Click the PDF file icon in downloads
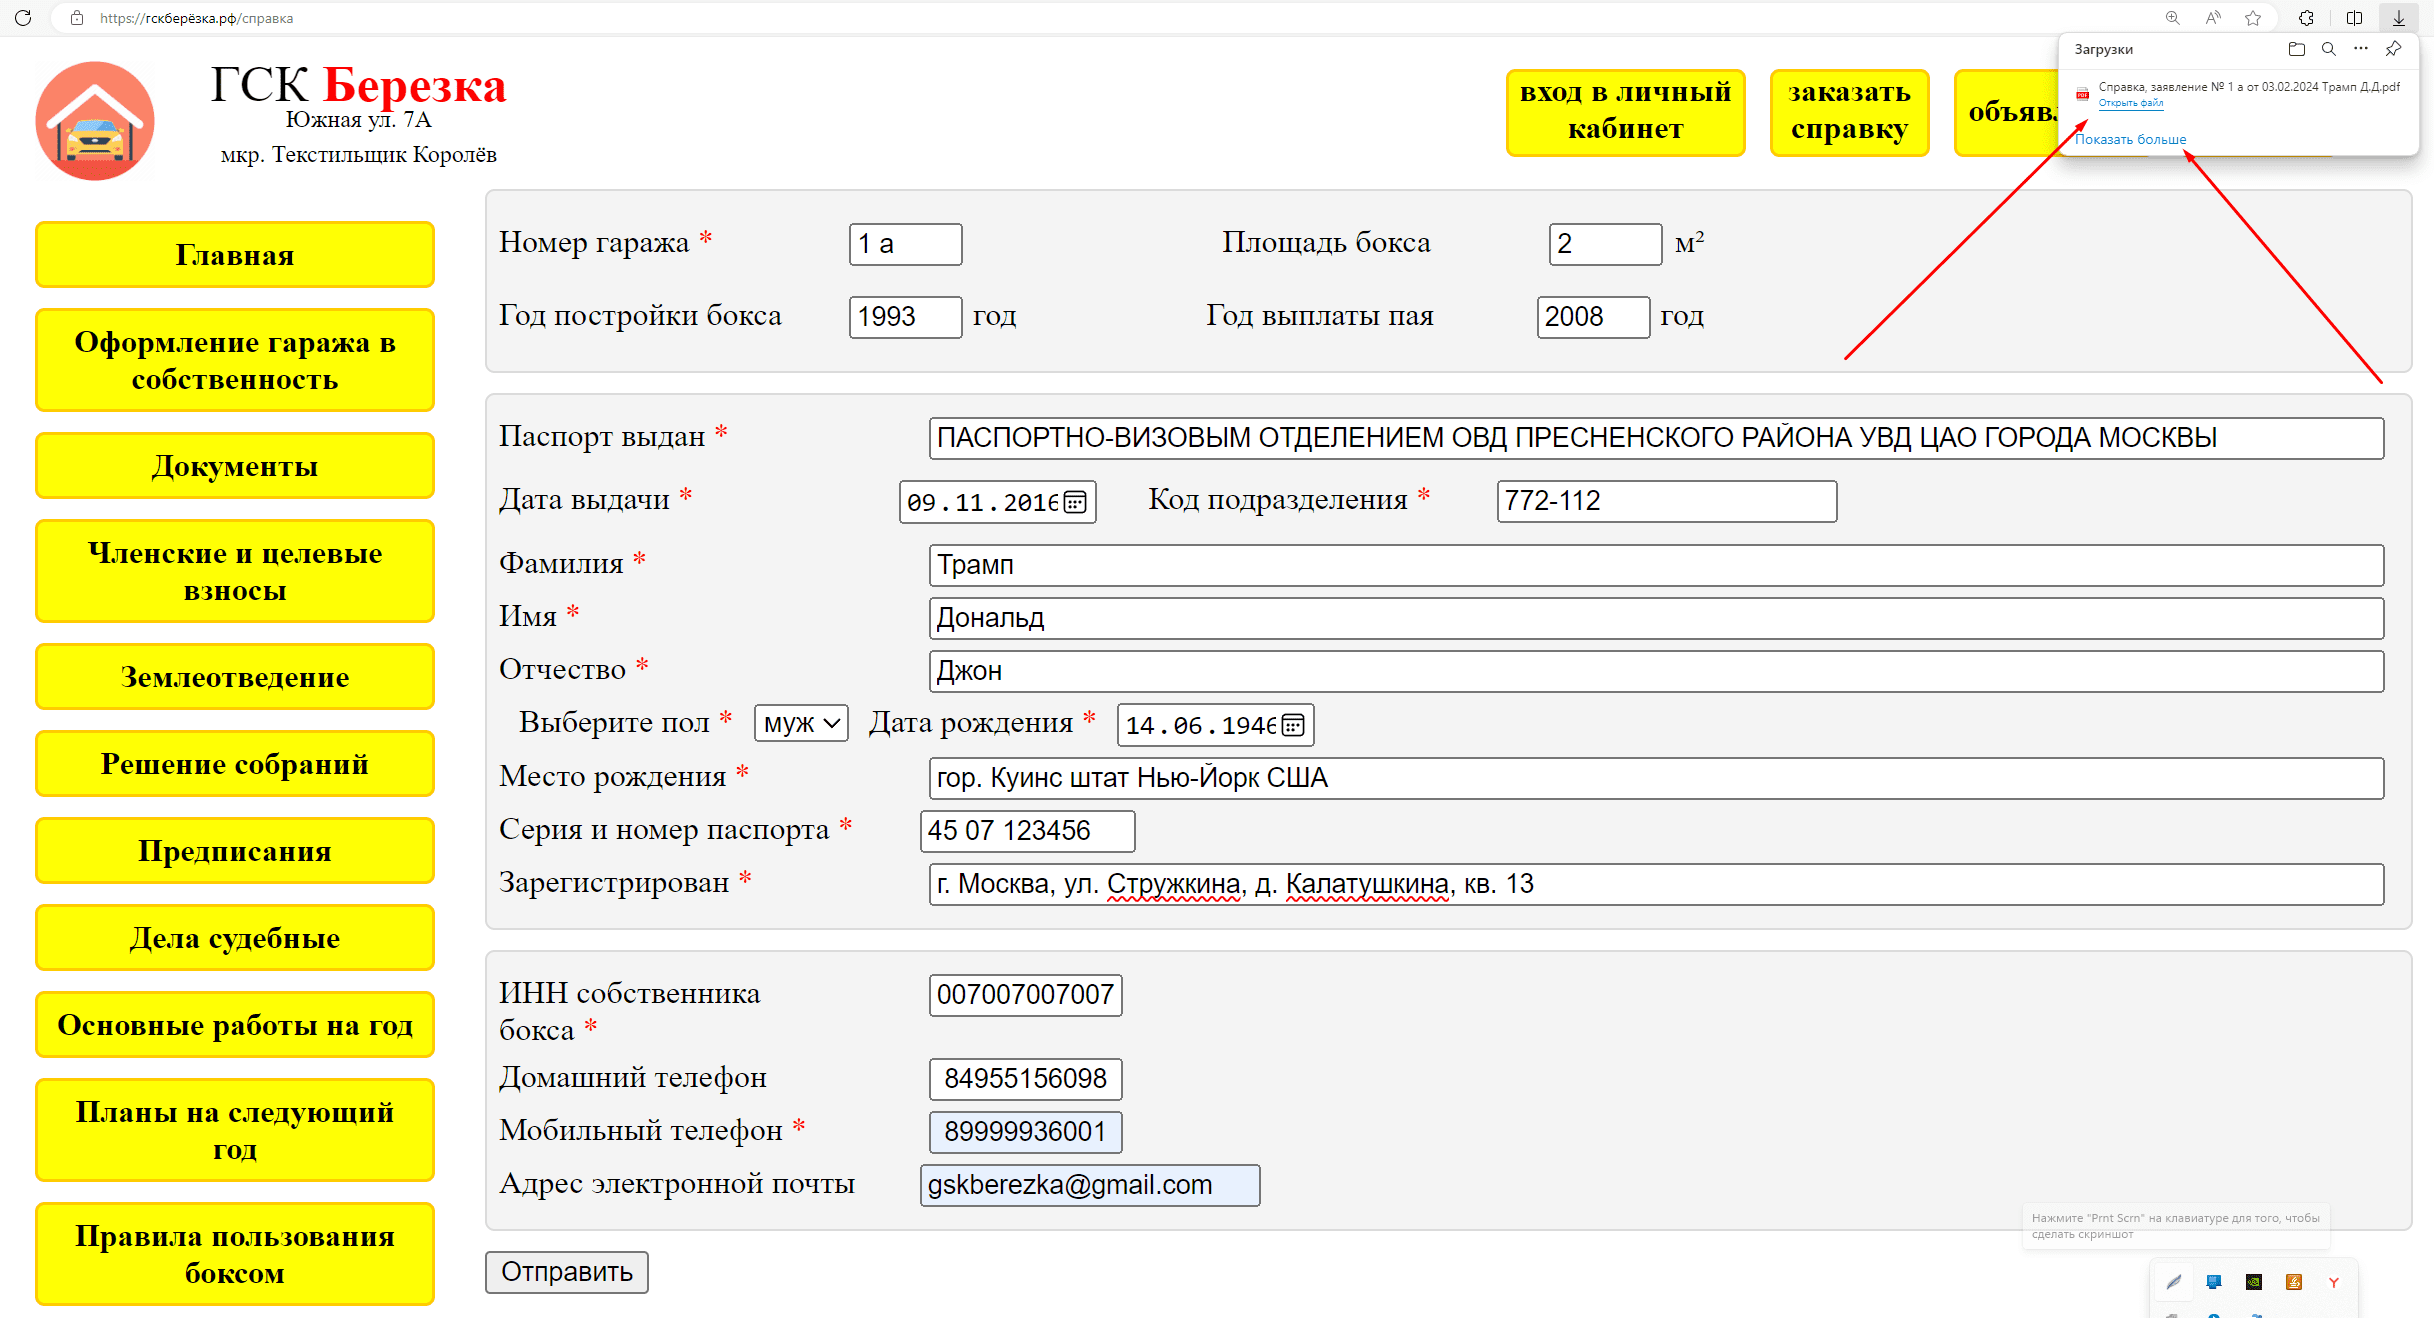 coord(2083,94)
